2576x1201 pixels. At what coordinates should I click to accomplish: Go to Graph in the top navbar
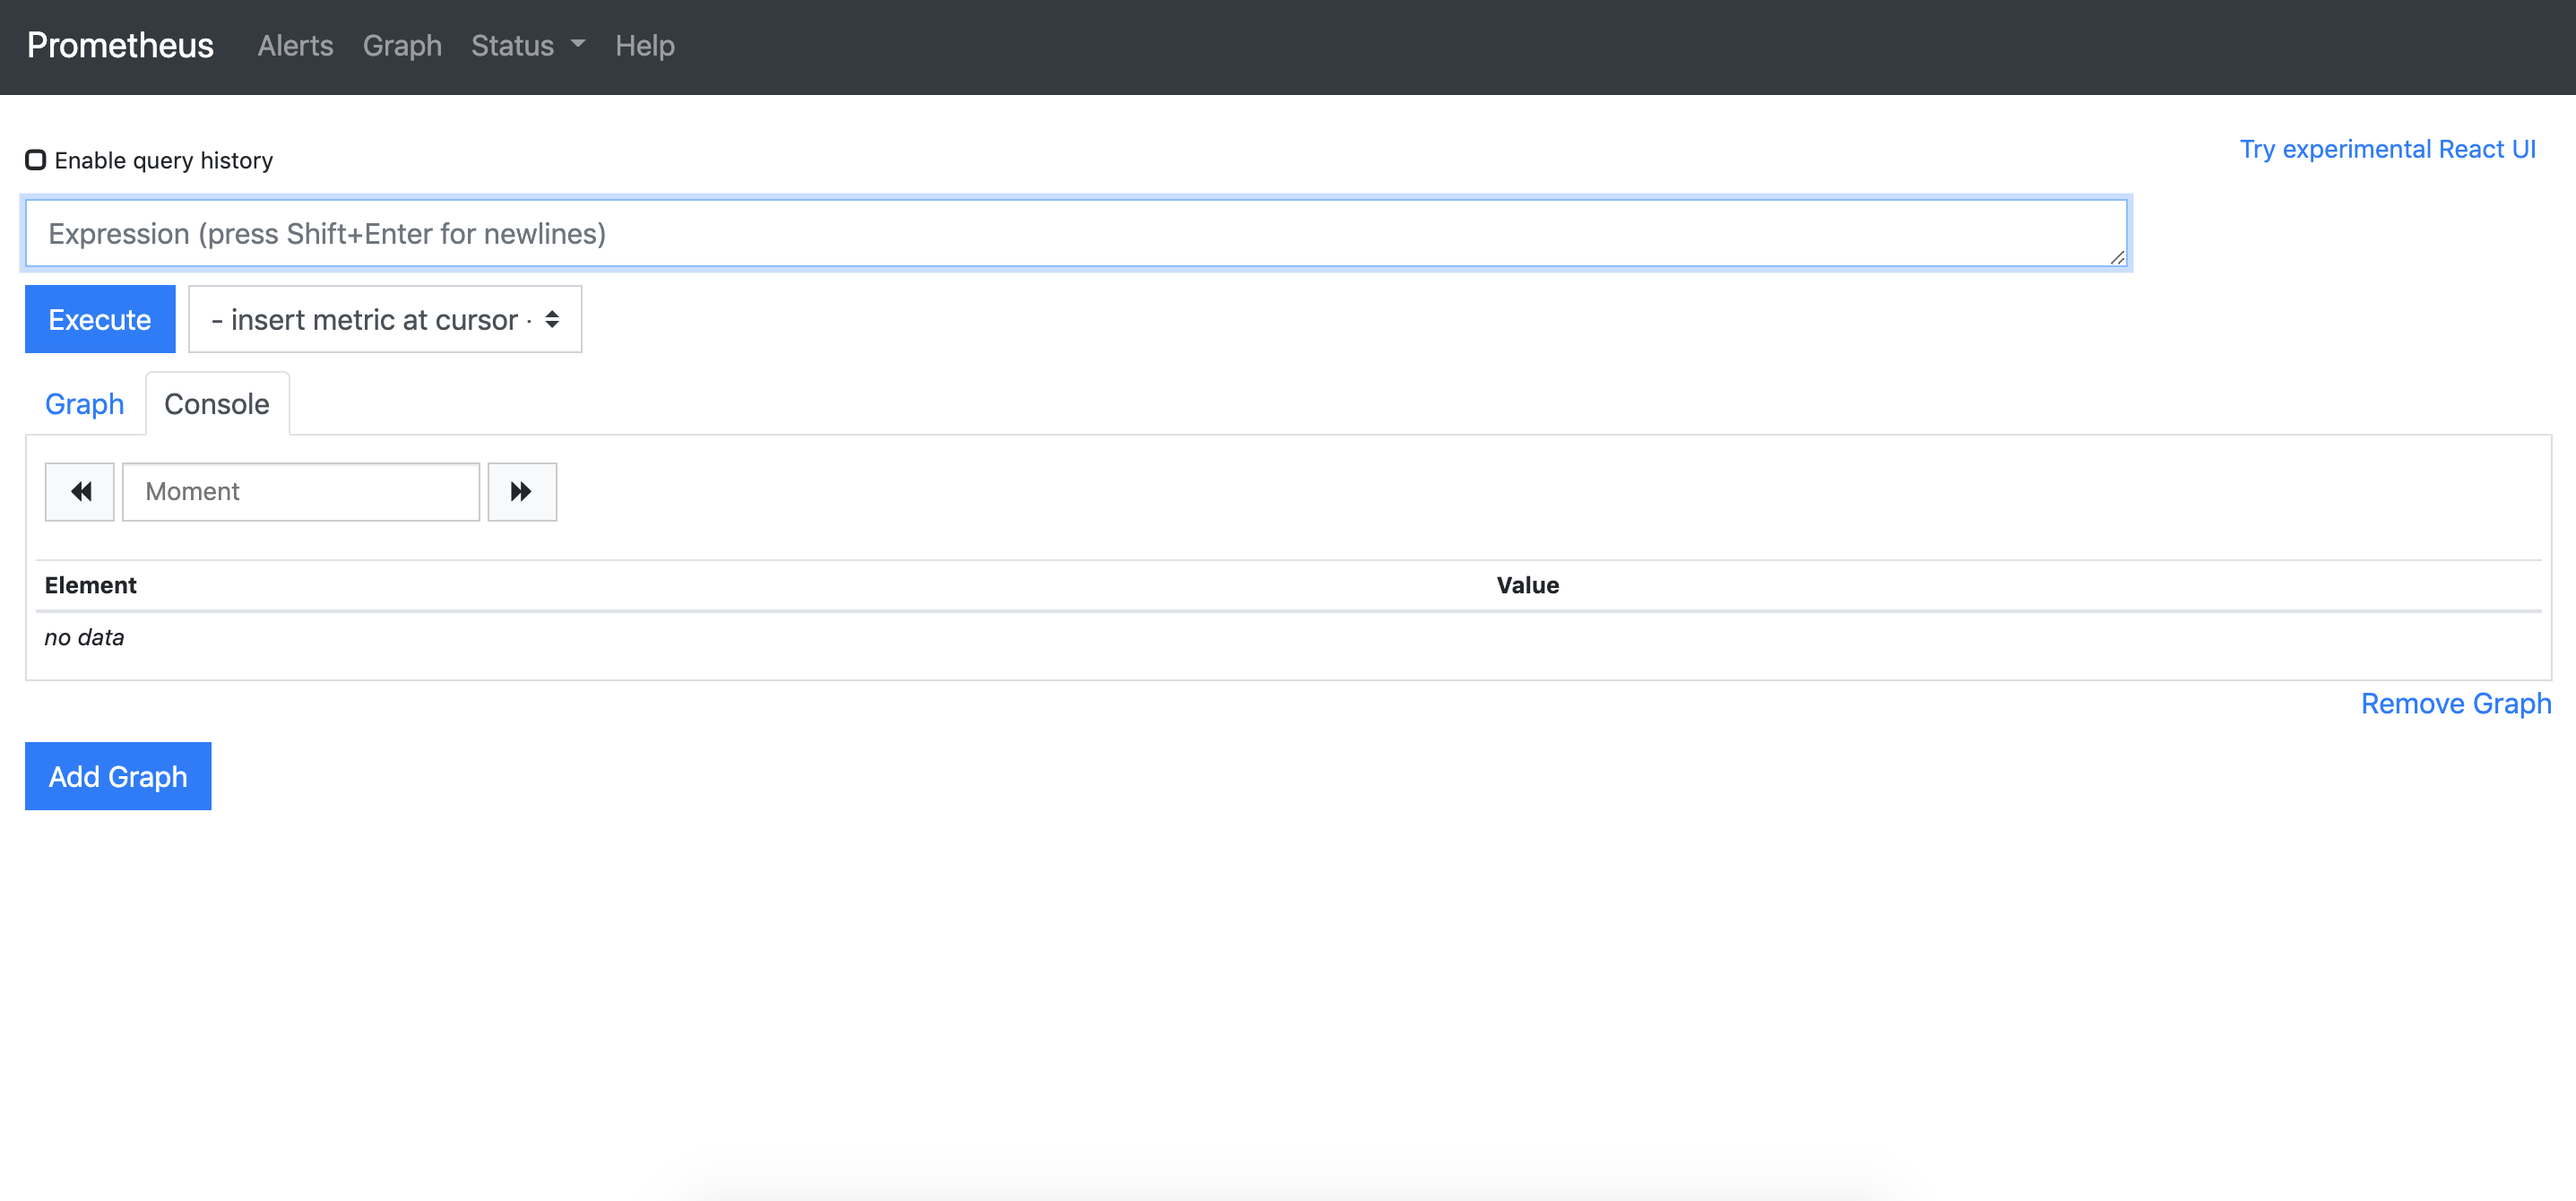(402, 46)
